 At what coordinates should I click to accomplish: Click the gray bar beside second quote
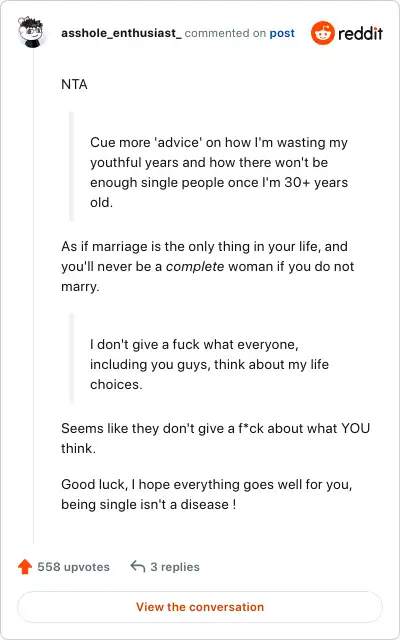(x=71, y=358)
